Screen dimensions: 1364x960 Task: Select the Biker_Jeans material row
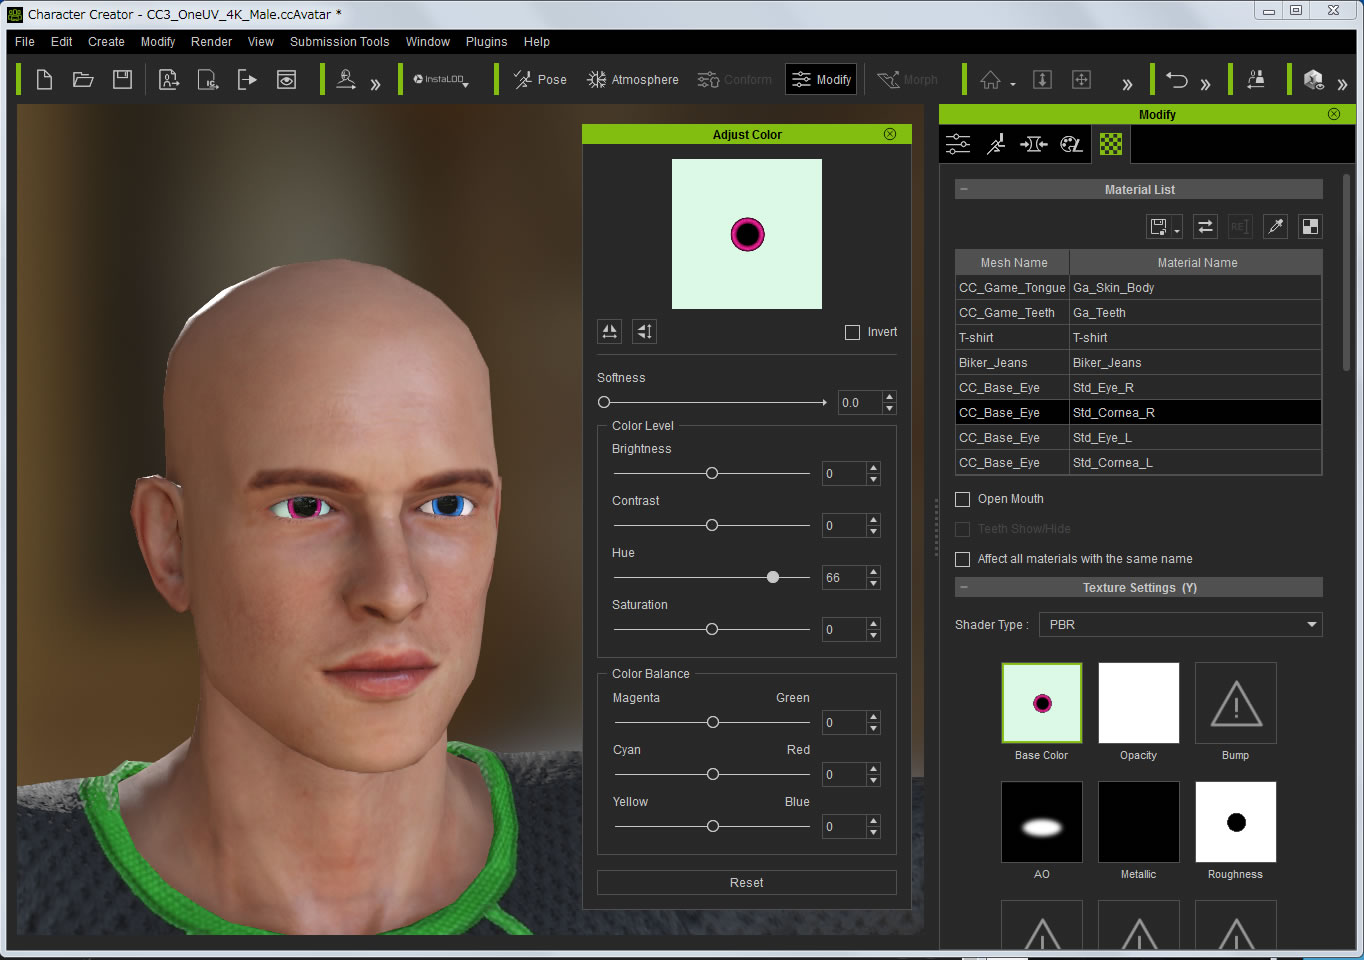[x=1138, y=363]
